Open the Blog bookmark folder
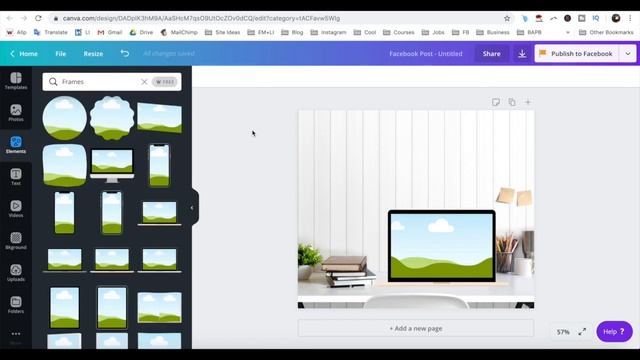This screenshot has width=640, height=360. point(292,32)
